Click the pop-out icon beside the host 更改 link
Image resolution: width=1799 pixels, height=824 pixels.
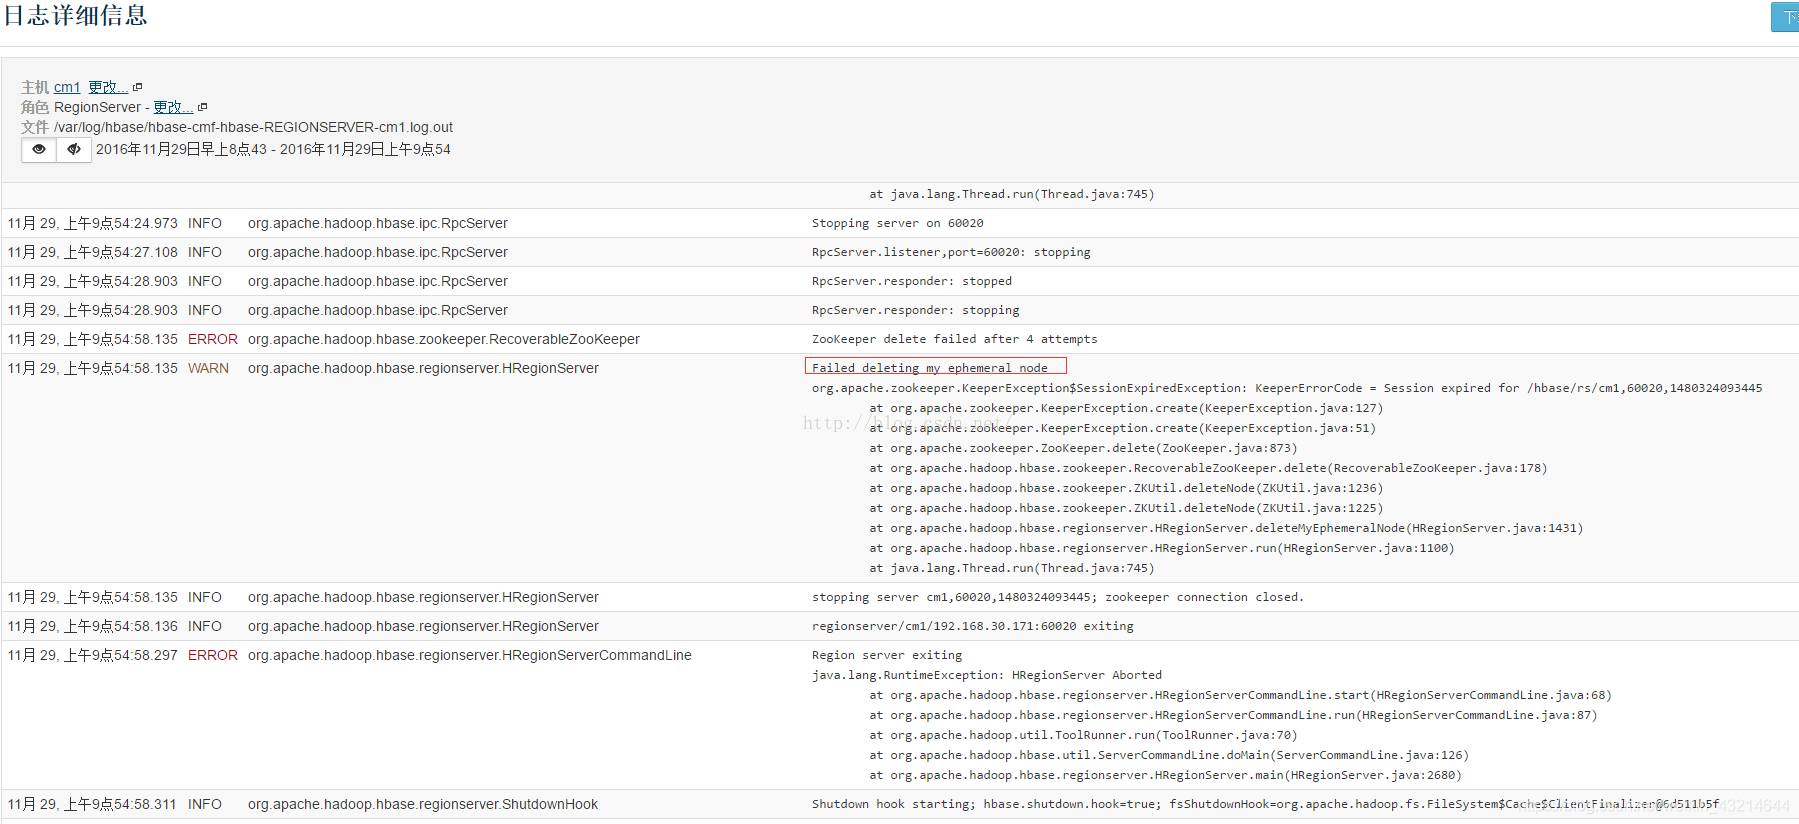[x=138, y=87]
